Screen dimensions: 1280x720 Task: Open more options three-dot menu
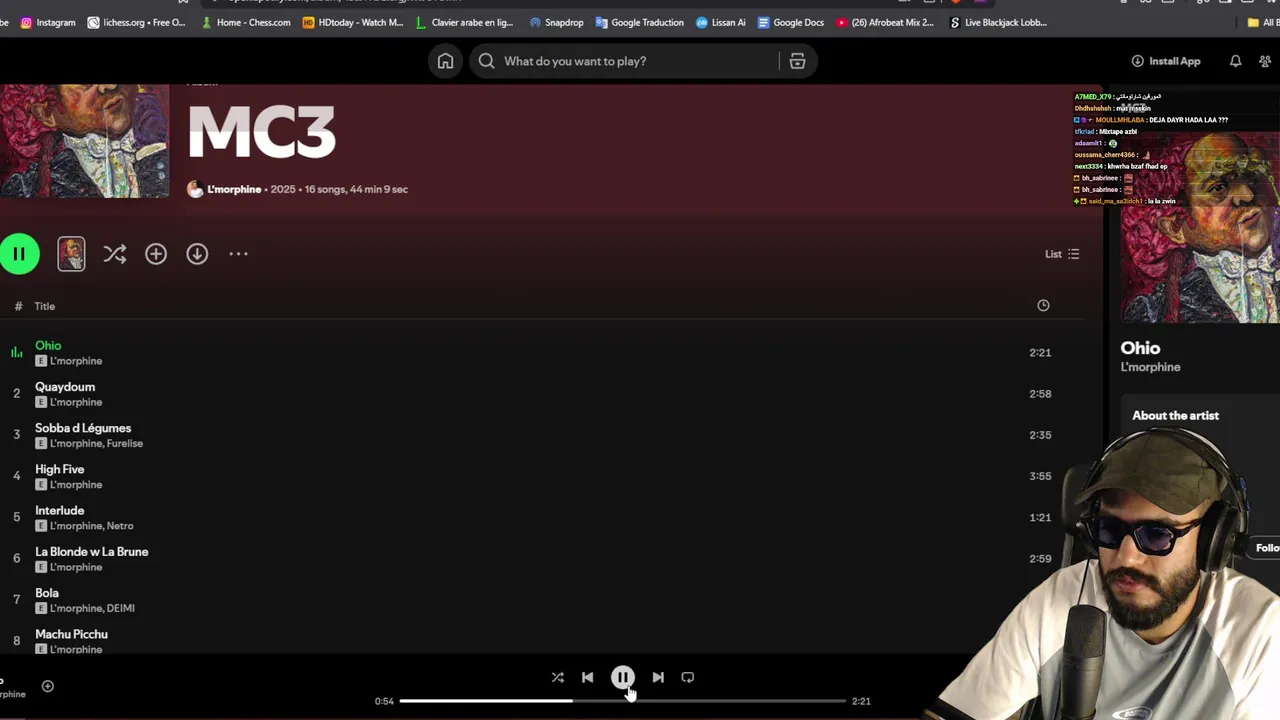(x=238, y=254)
